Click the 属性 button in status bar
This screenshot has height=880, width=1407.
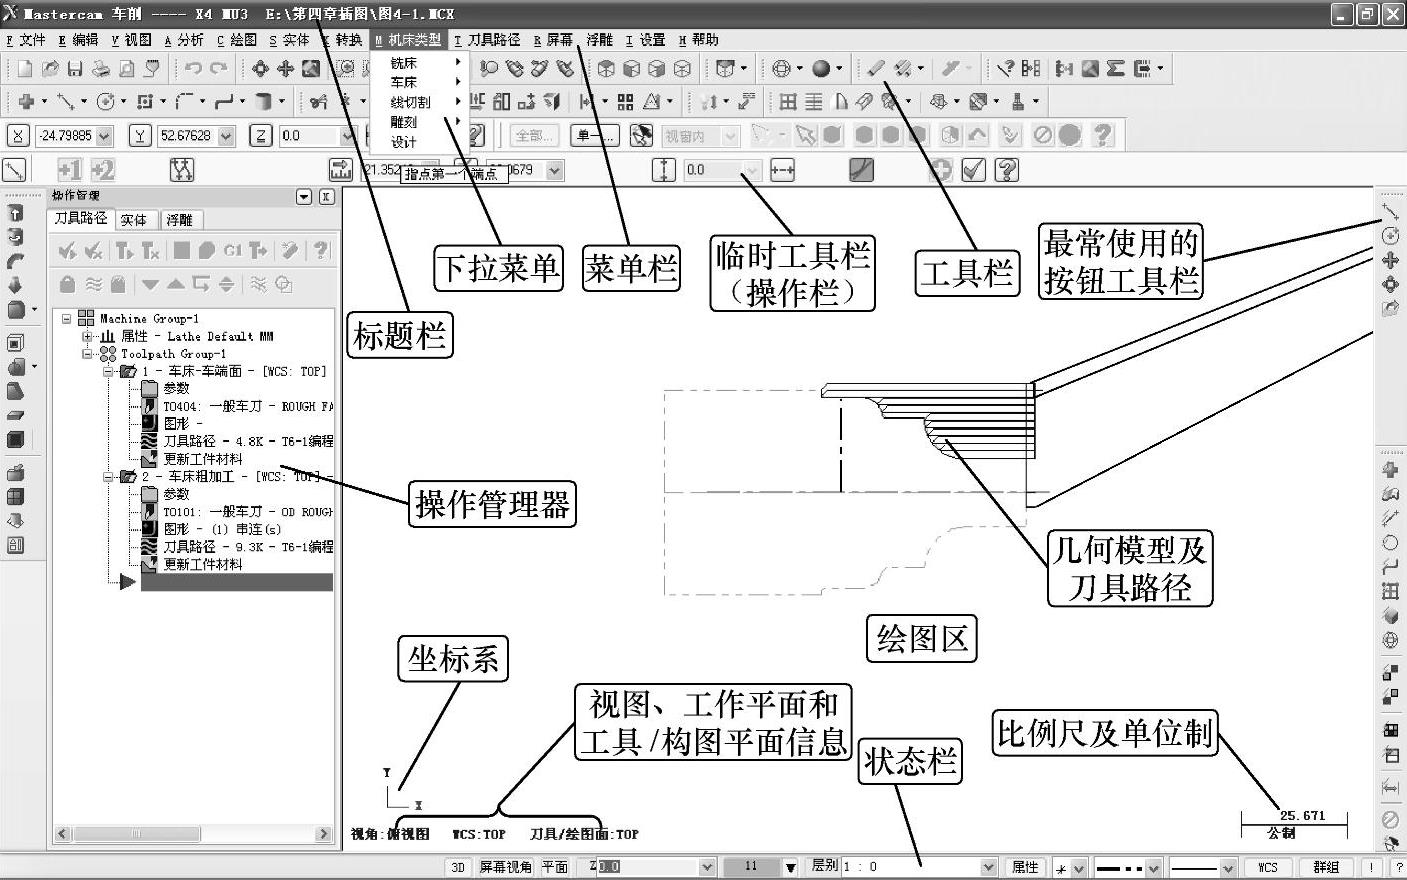(x=1025, y=867)
